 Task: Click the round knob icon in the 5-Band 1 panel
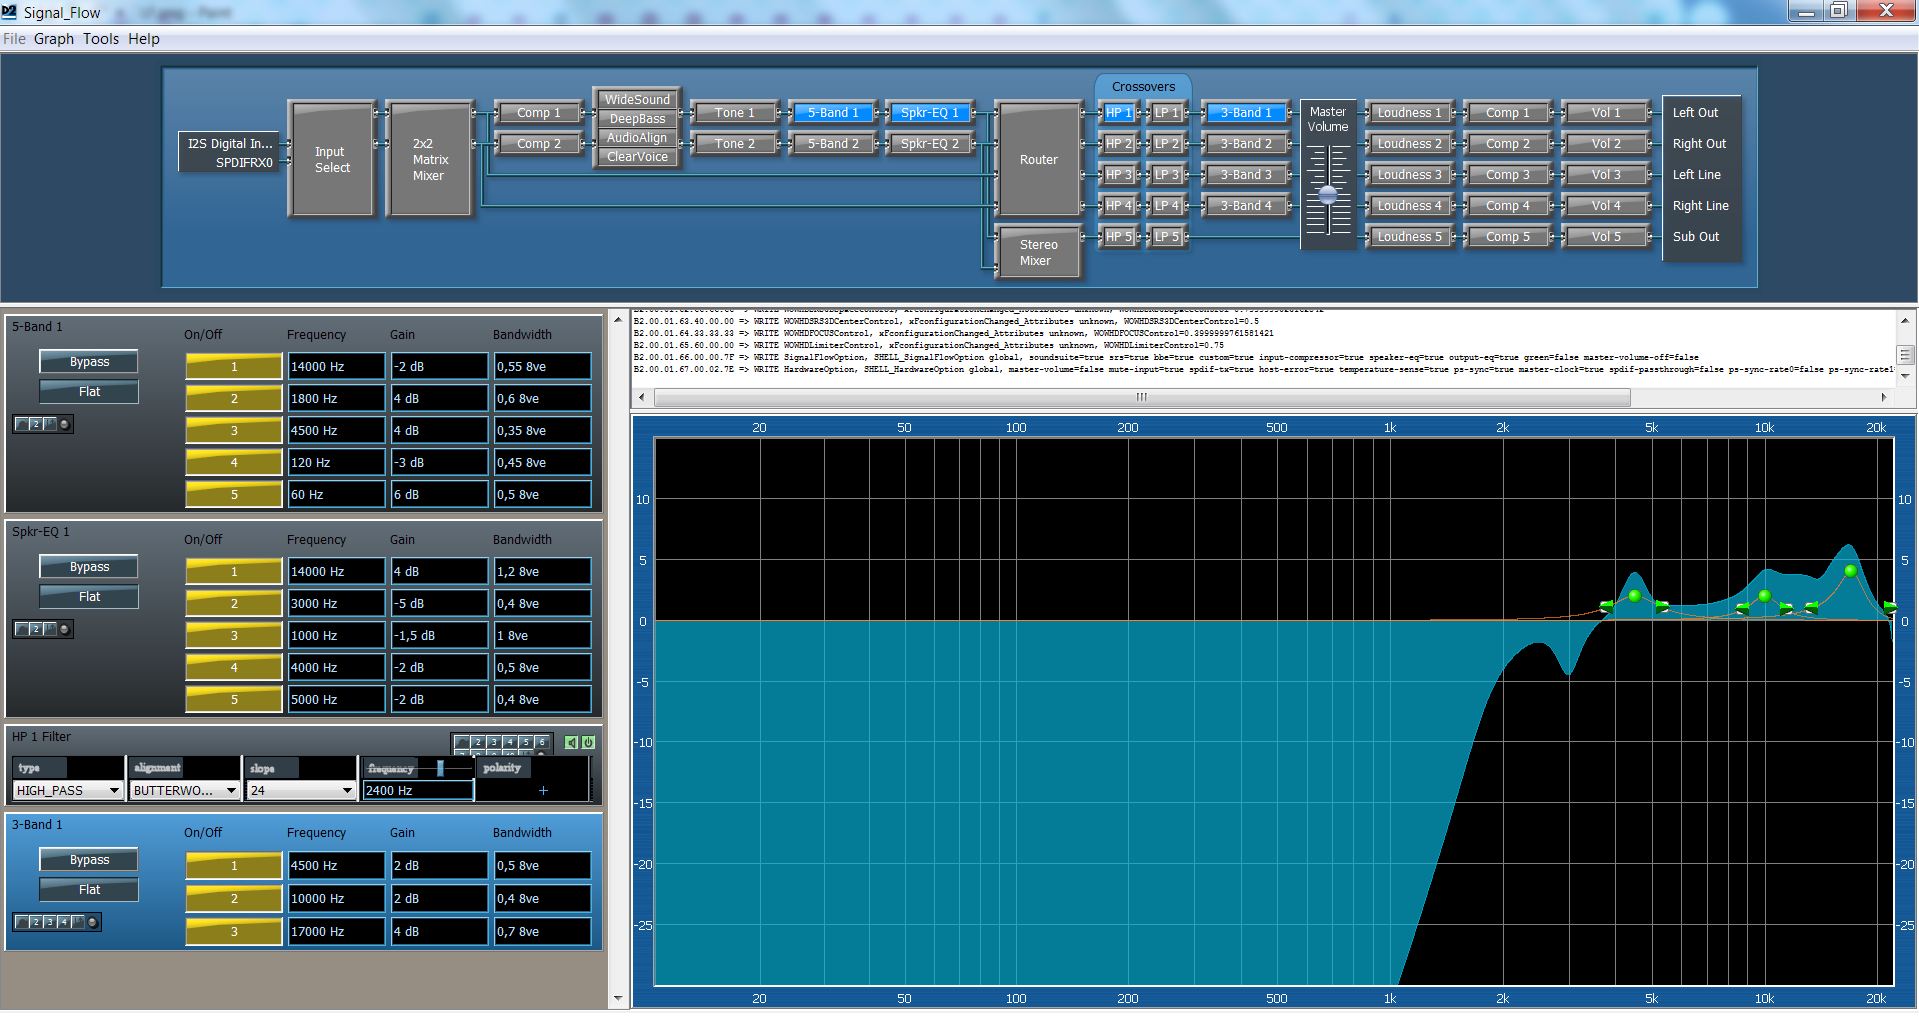coord(65,424)
